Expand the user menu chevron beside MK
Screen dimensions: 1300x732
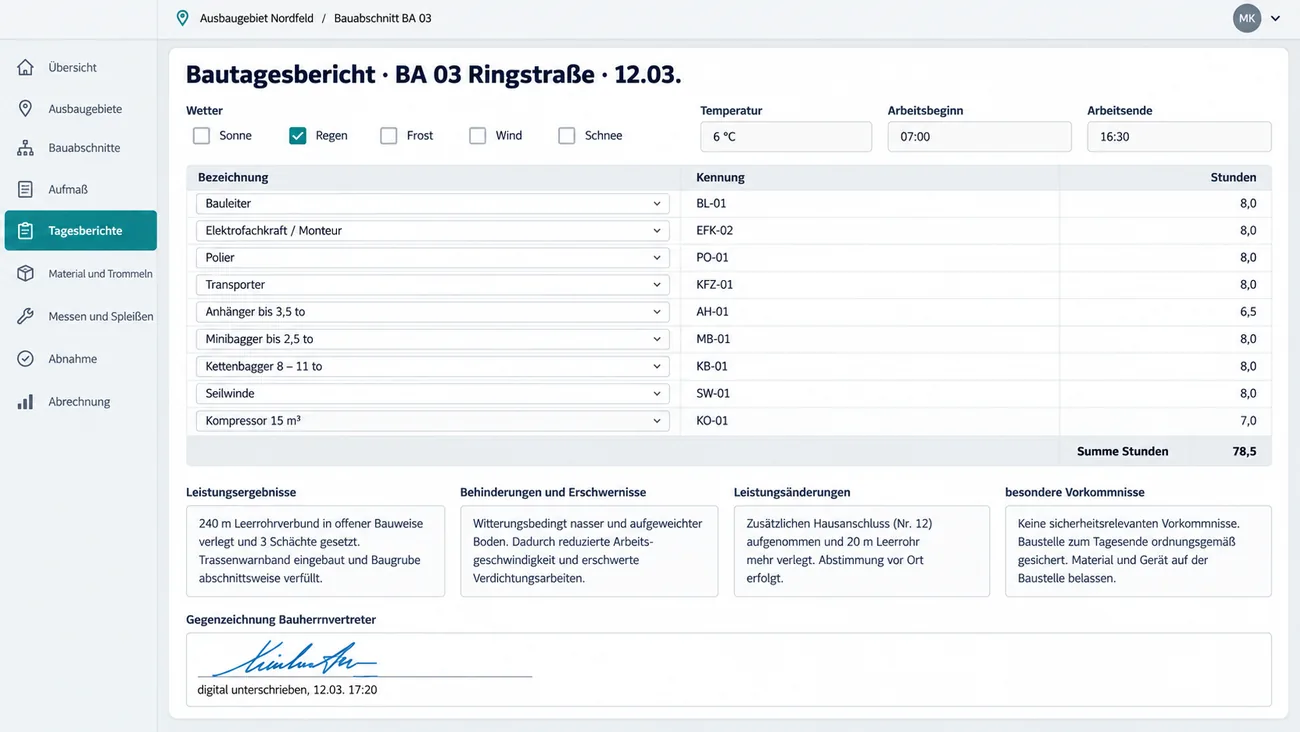[1275, 18]
